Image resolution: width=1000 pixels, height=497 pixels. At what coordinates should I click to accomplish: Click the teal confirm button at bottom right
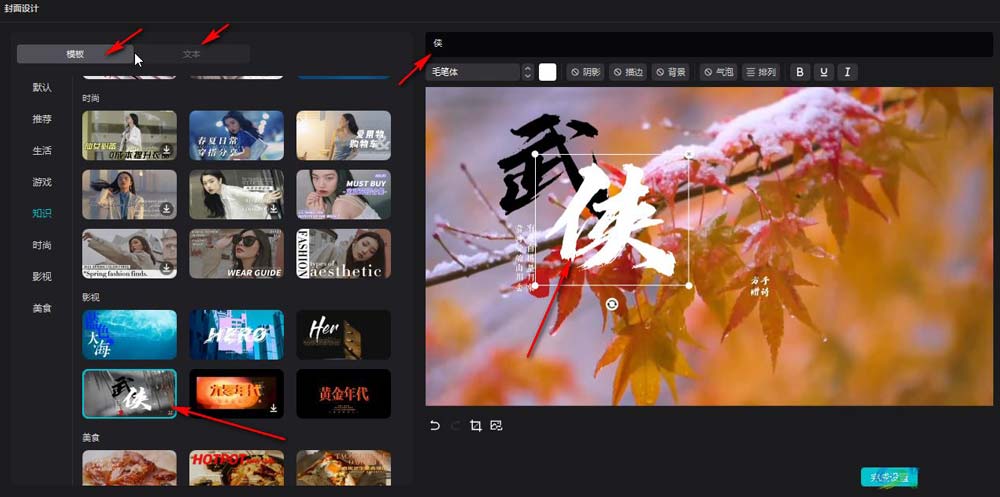pos(888,477)
